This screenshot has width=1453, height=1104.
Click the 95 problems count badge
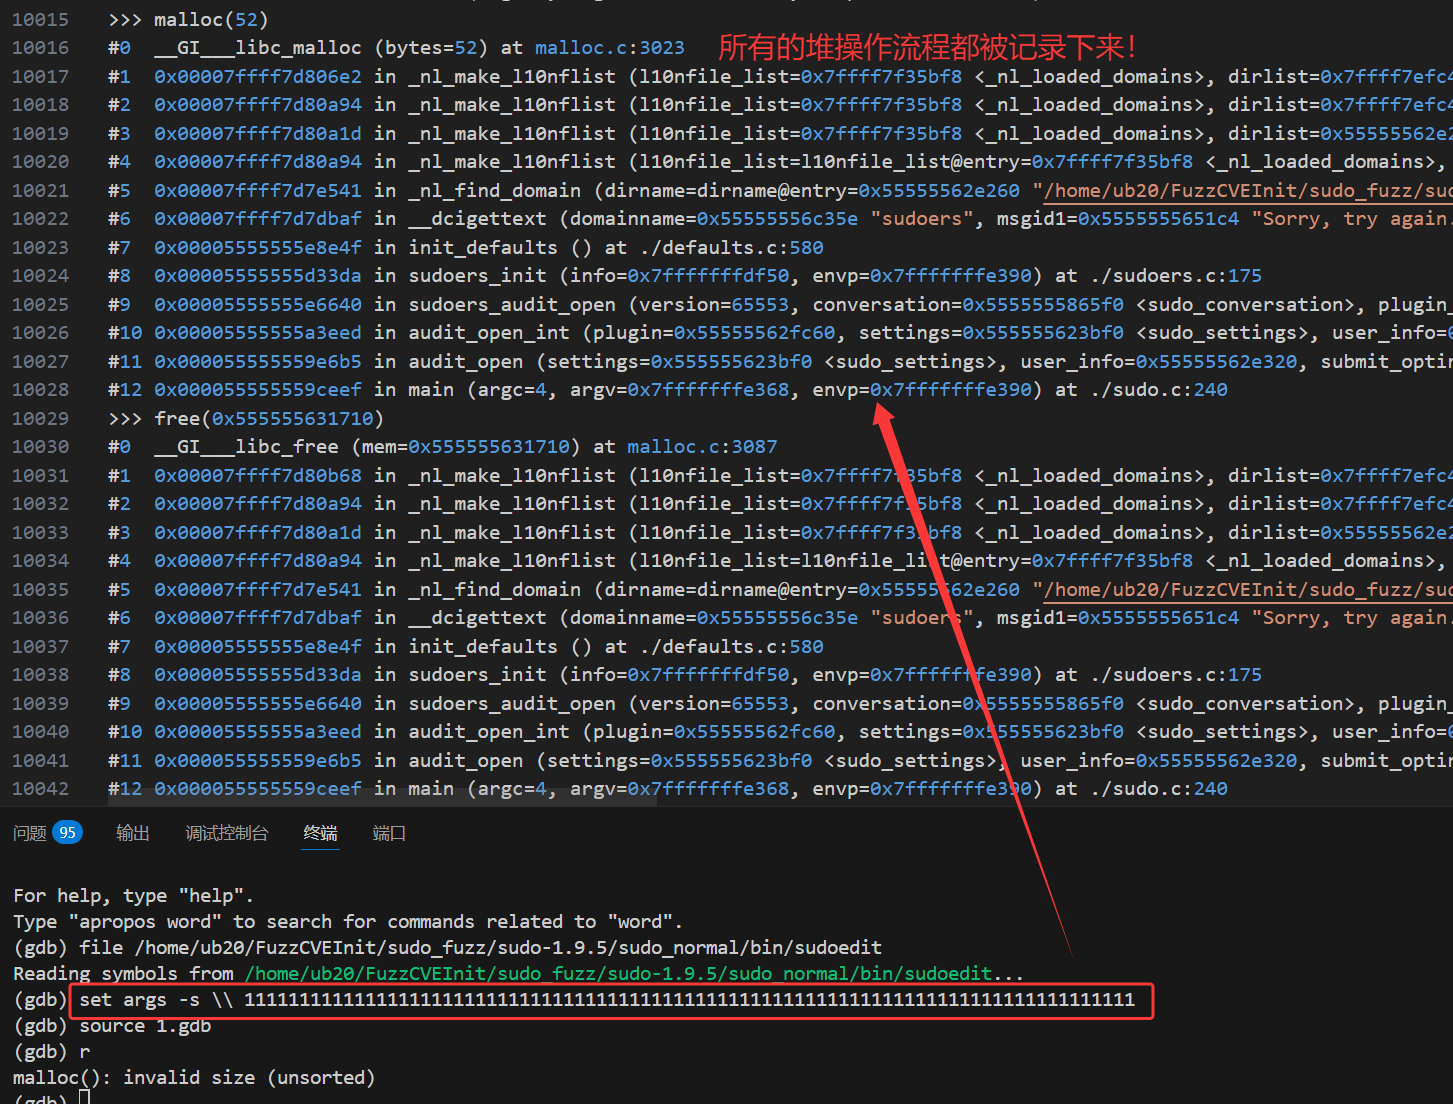click(x=67, y=832)
